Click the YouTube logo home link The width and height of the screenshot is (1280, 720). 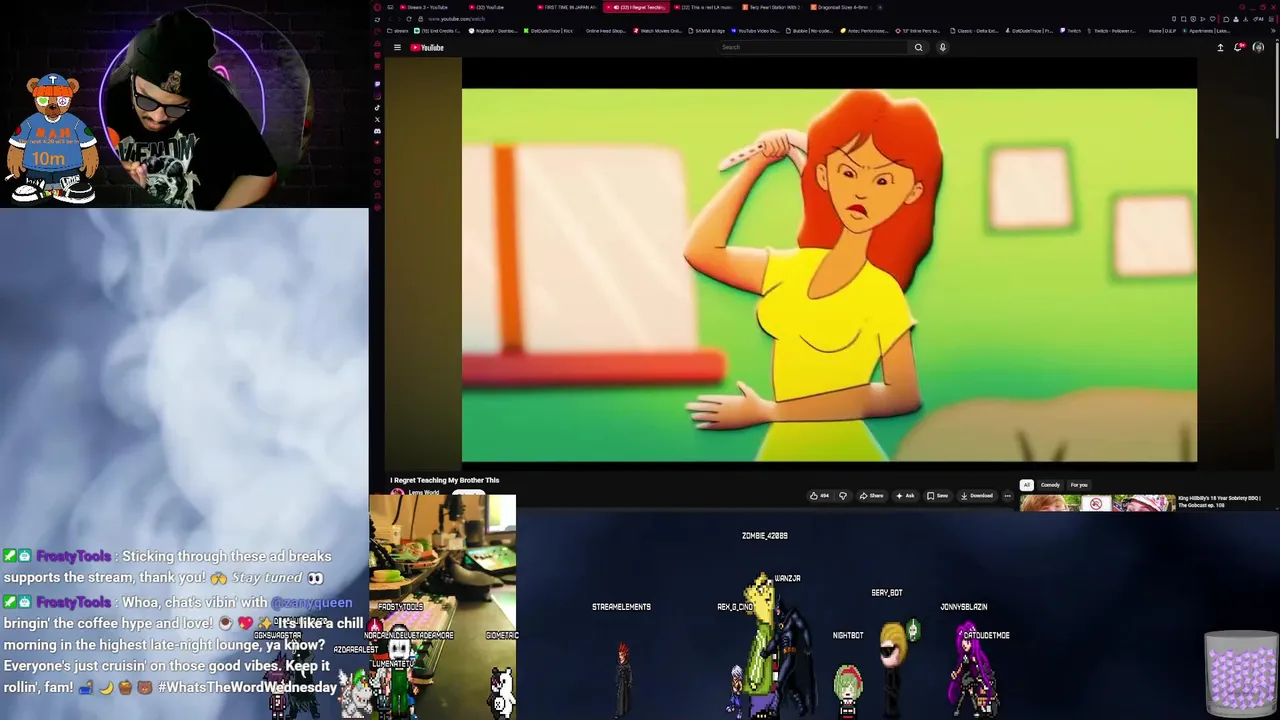pyautogui.click(x=427, y=47)
